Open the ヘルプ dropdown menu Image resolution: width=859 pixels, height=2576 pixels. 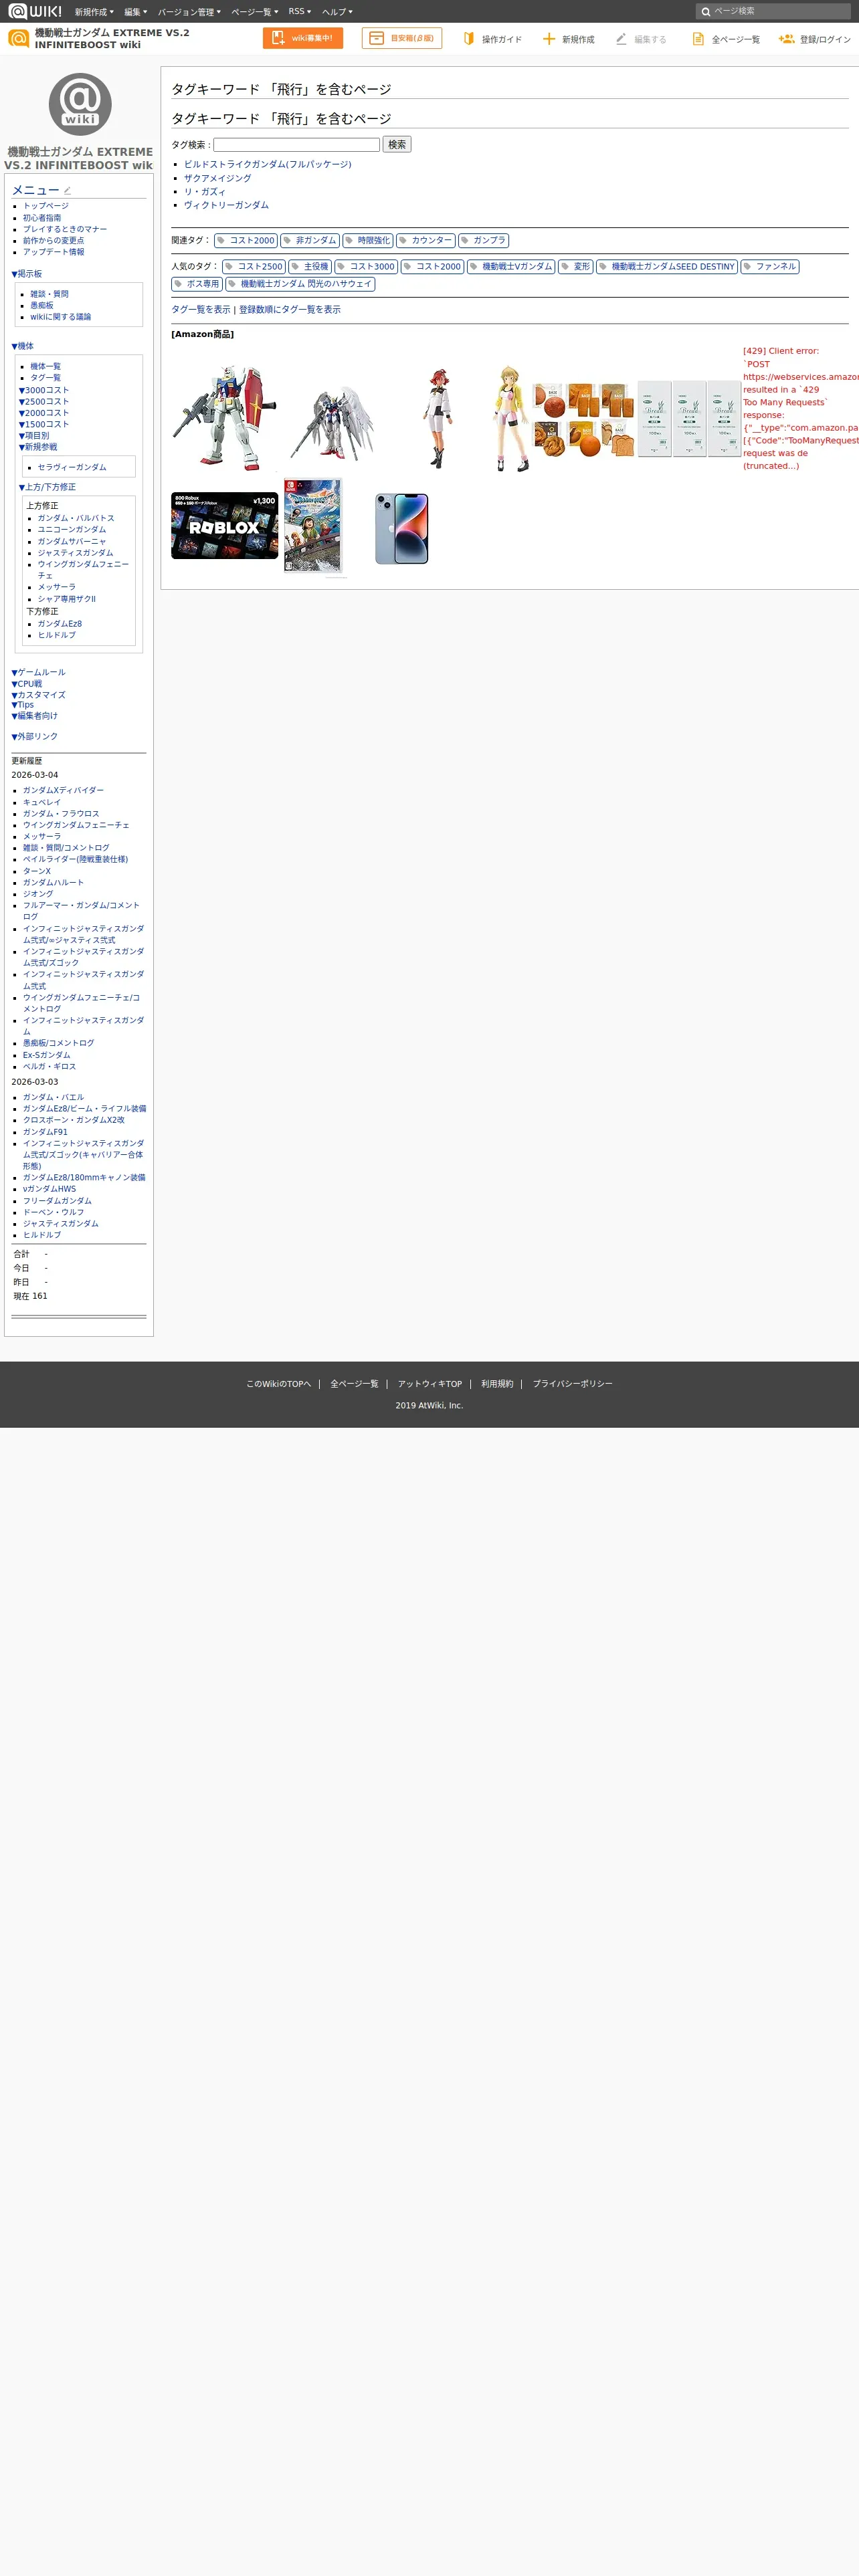click(337, 12)
